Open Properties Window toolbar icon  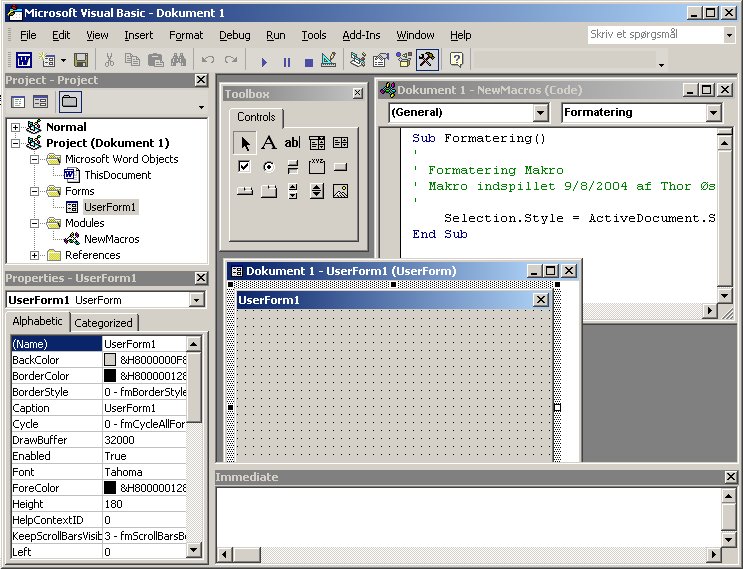(x=381, y=60)
